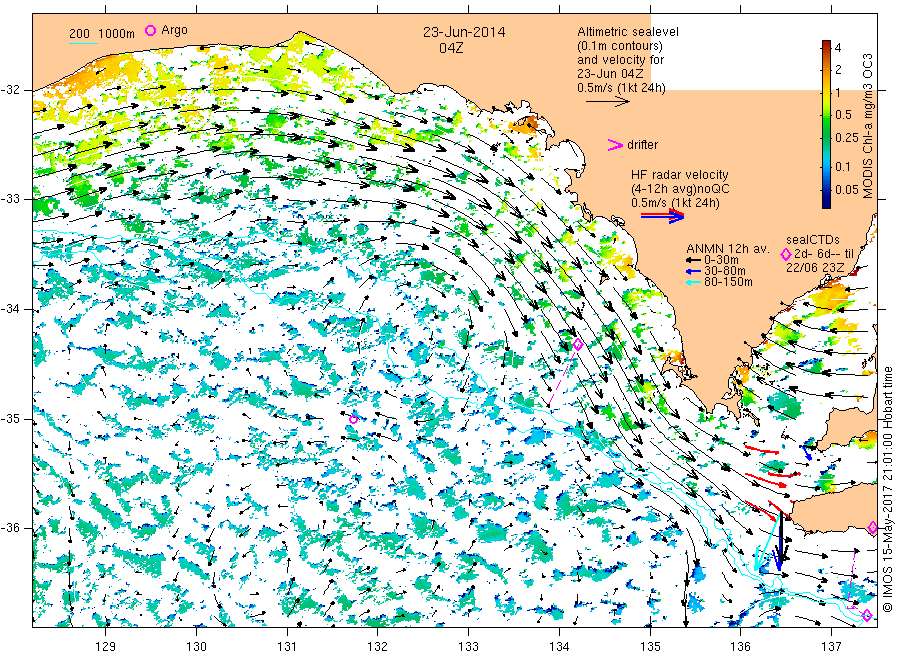900x660 pixels.
Task: Click the cyan 80-150m ANMN arrow symbol
Action: coord(694,282)
